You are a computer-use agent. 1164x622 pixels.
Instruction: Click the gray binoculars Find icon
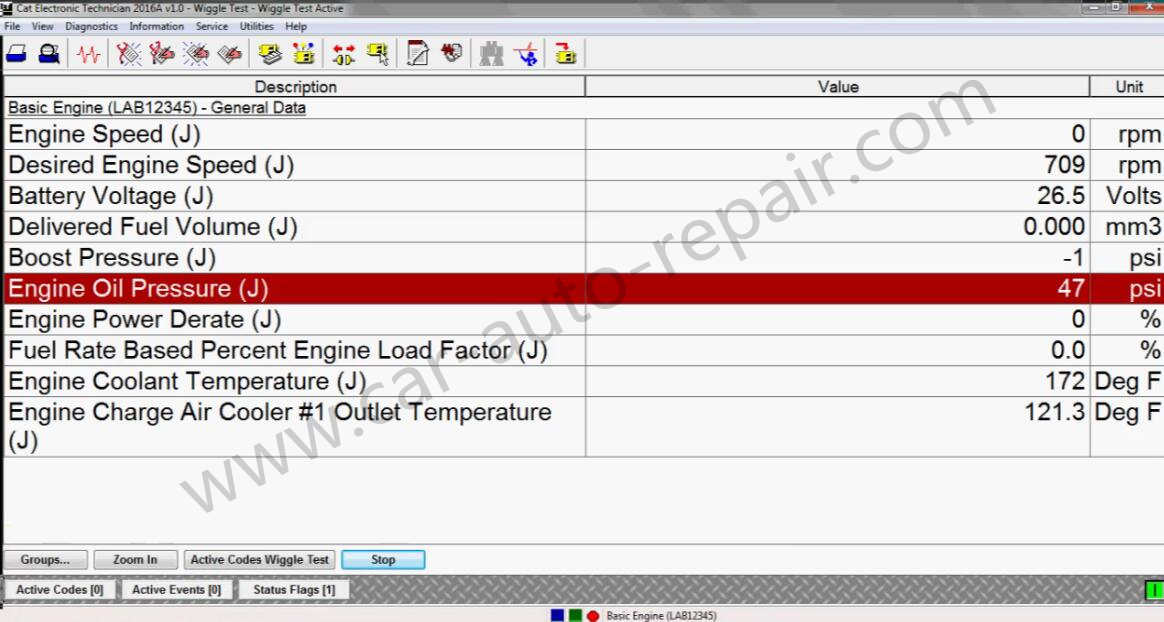[491, 54]
